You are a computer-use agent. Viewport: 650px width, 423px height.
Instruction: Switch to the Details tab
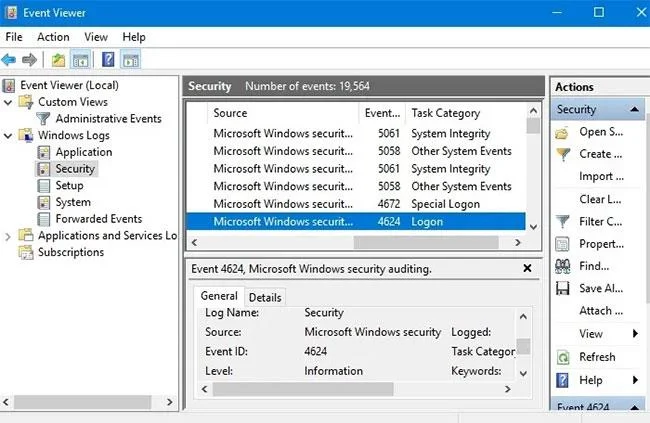265,297
